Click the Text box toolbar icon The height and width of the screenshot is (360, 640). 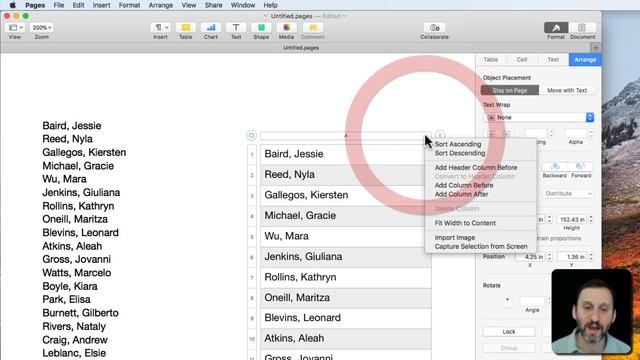(x=236, y=27)
